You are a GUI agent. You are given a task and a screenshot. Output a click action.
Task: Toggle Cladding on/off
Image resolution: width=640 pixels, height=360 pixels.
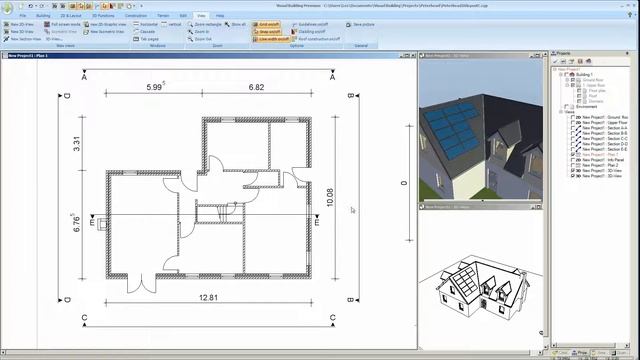[309, 31]
